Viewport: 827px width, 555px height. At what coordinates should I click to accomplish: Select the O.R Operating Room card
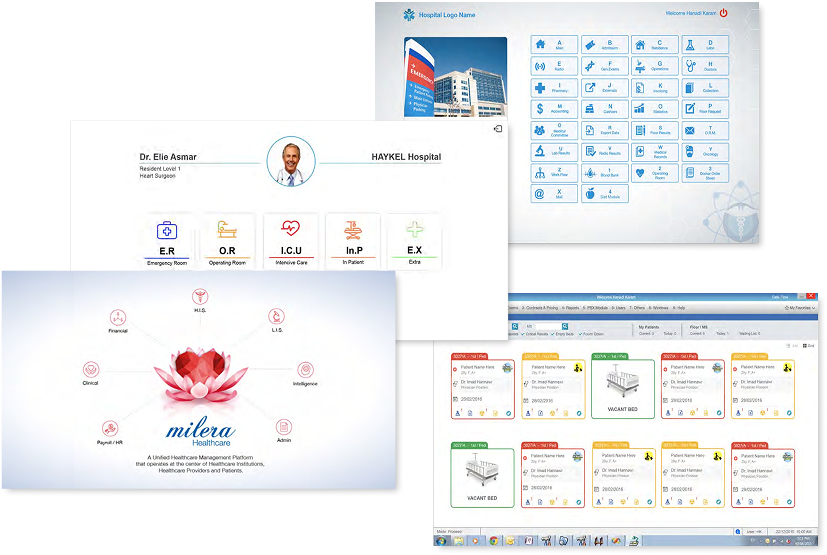tap(227, 242)
